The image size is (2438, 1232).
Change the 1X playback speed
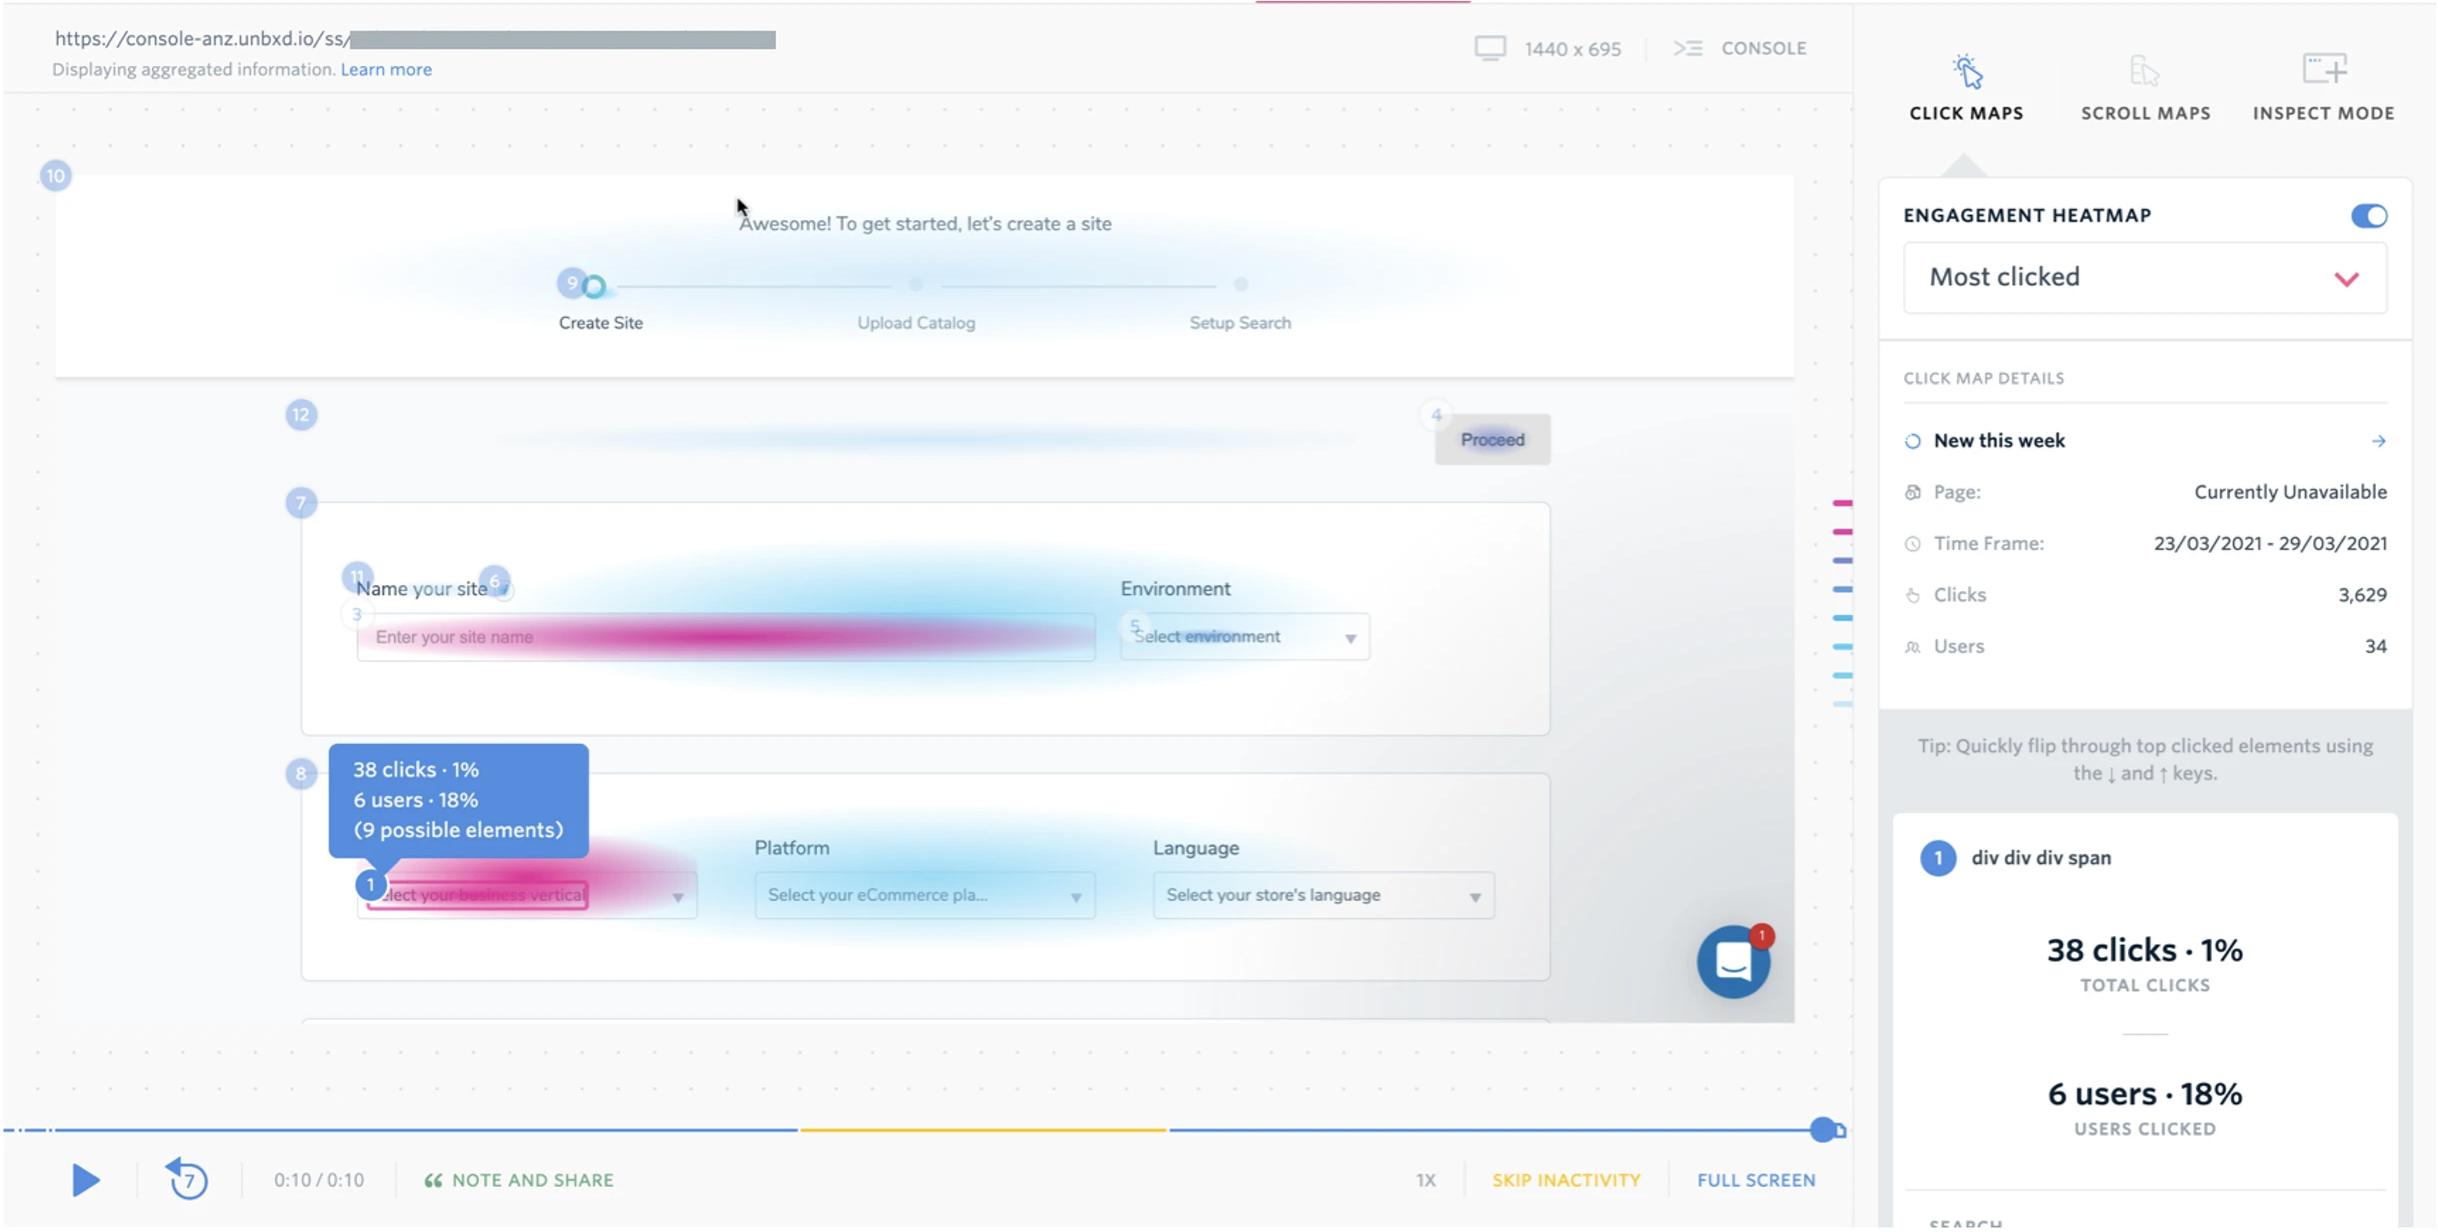pyautogui.click(x=1425, y=1180)
